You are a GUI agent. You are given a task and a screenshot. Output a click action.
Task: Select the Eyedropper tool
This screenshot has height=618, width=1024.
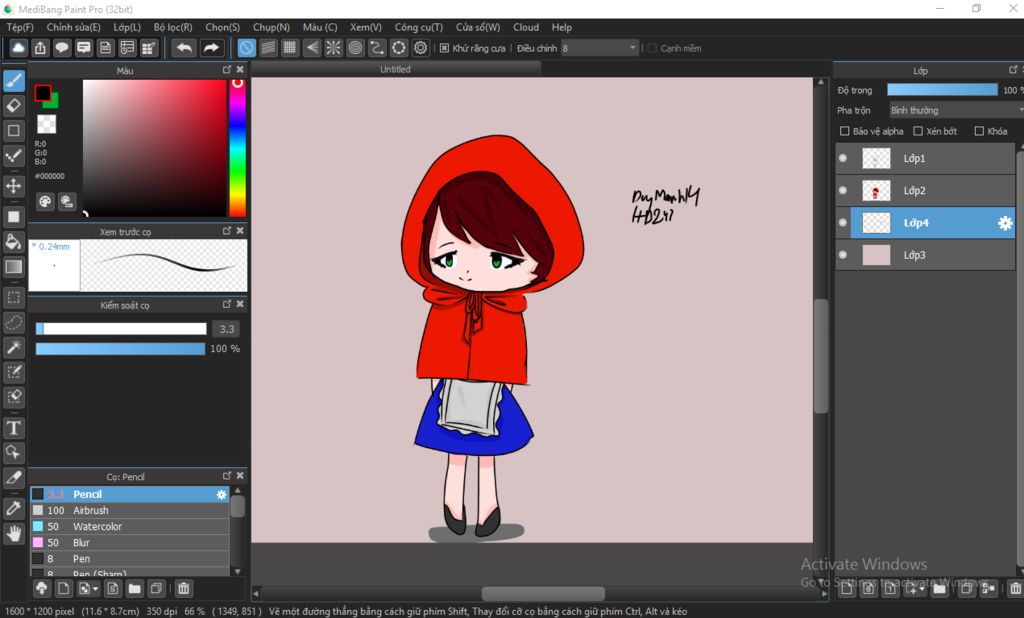(x=14, y=509)
